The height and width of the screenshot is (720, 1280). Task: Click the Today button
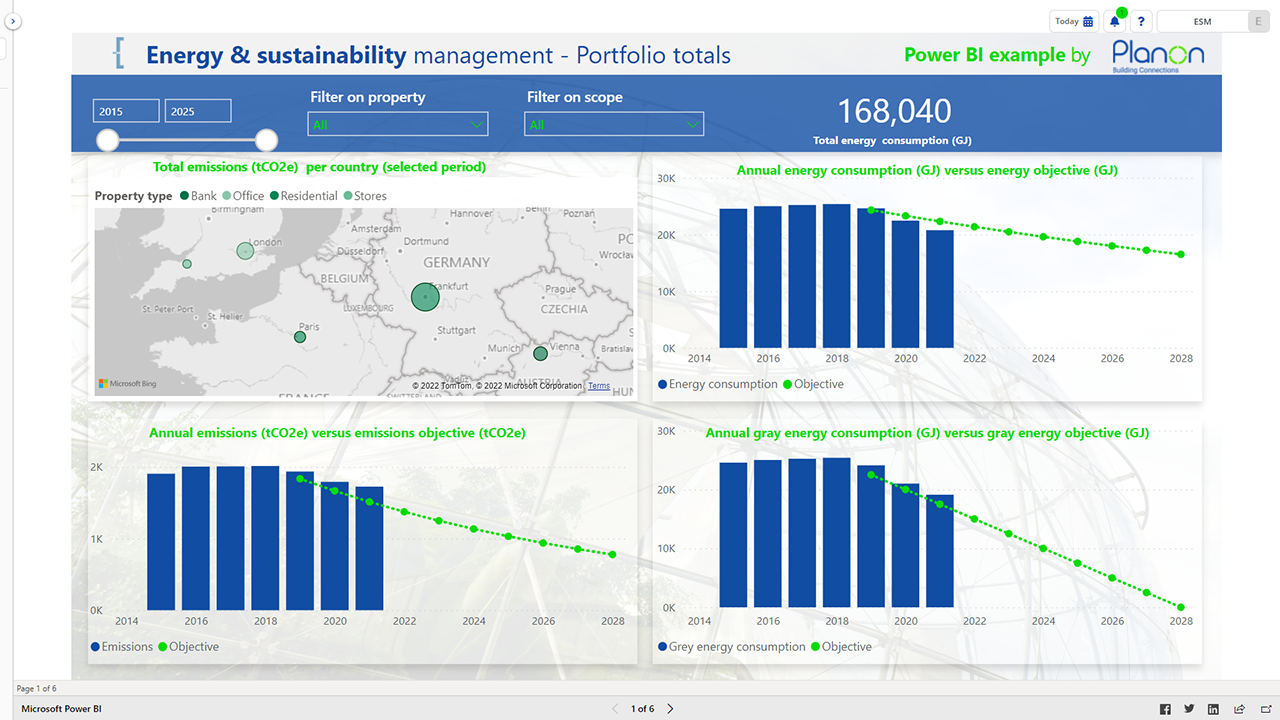point(1074,21)
